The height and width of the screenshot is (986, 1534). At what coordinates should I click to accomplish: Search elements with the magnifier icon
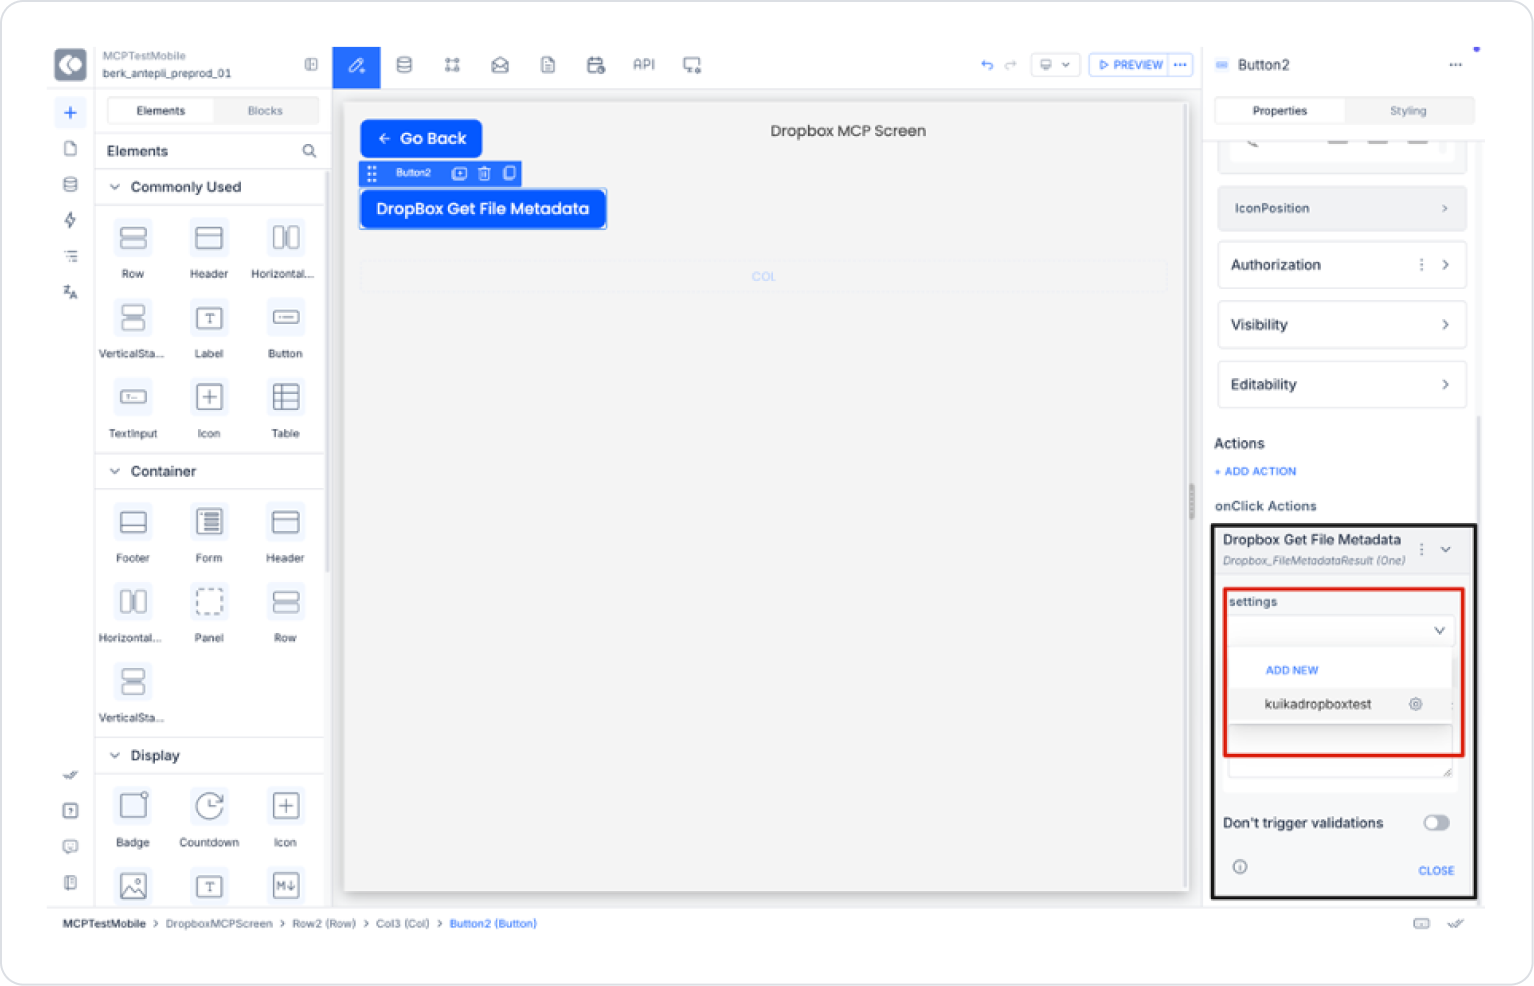click(309, 151)
